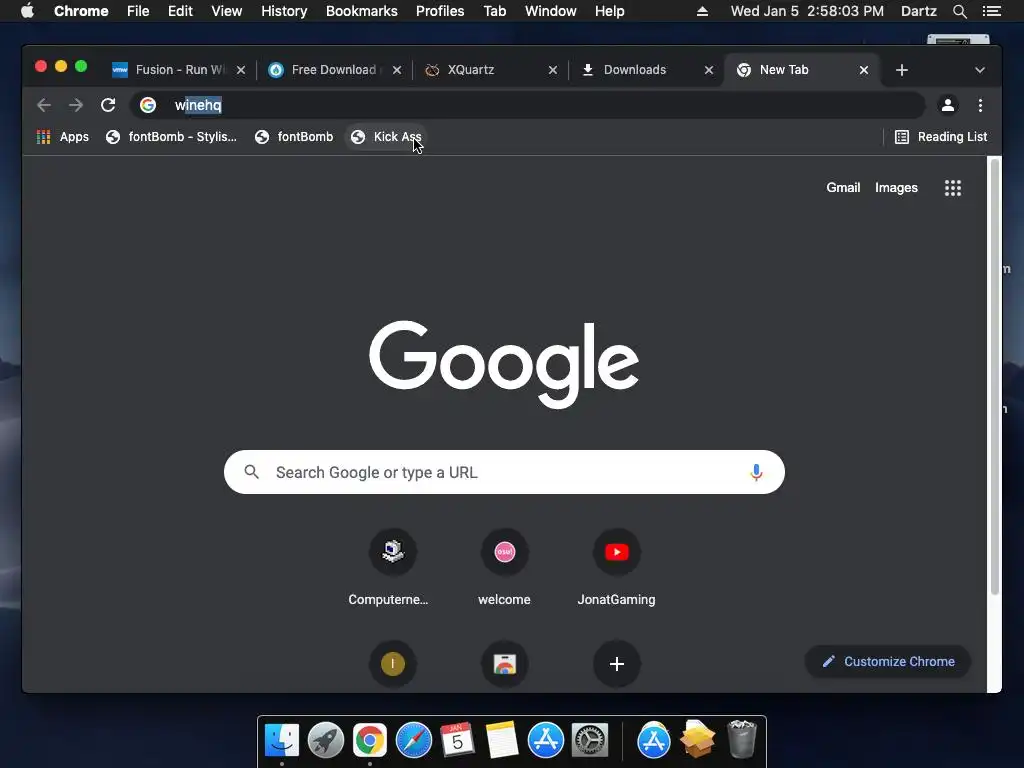
Task: Open the Chrome Web Store shortcut tile
Action: coord(505,664)
